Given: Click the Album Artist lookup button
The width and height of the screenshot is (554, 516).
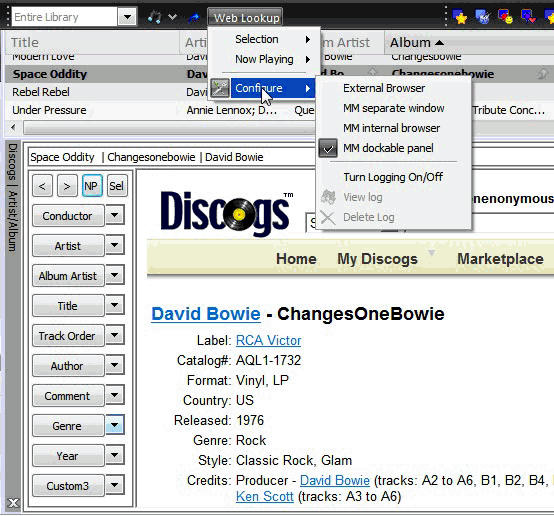Looking at the screenshot, I should (68, 276).
